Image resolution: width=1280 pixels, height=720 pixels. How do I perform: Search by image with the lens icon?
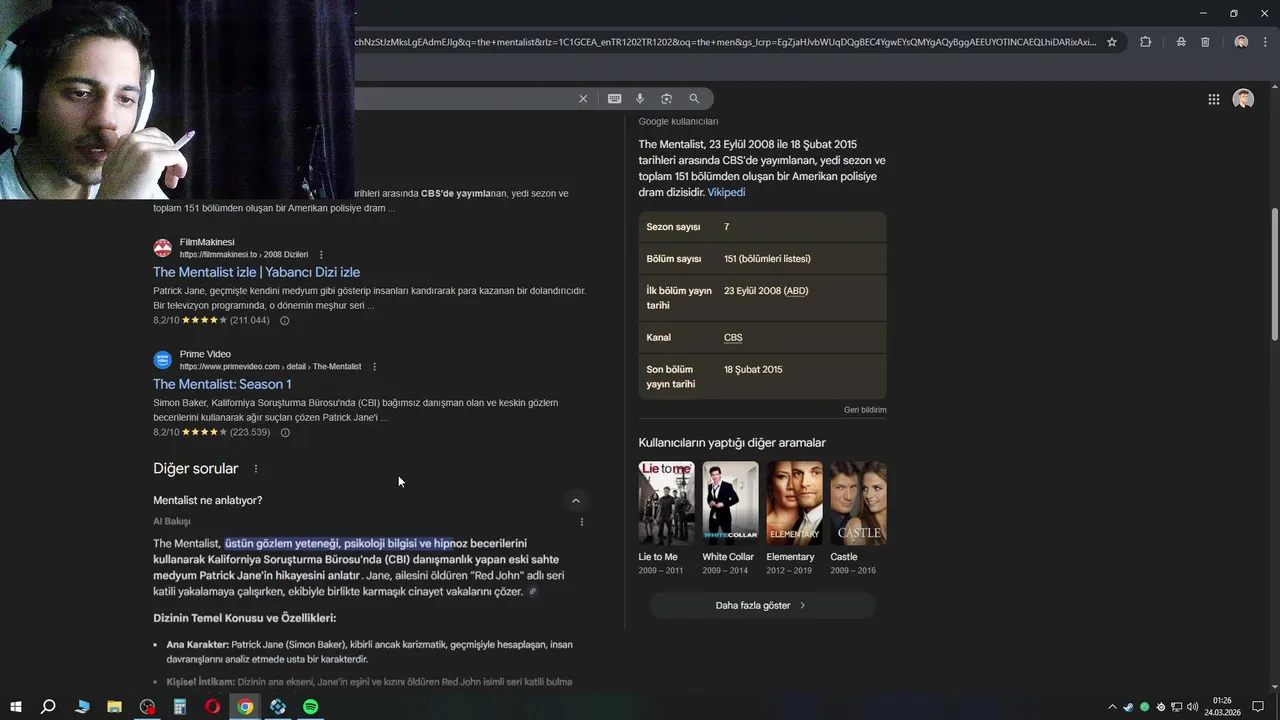[x=666, y=99]
